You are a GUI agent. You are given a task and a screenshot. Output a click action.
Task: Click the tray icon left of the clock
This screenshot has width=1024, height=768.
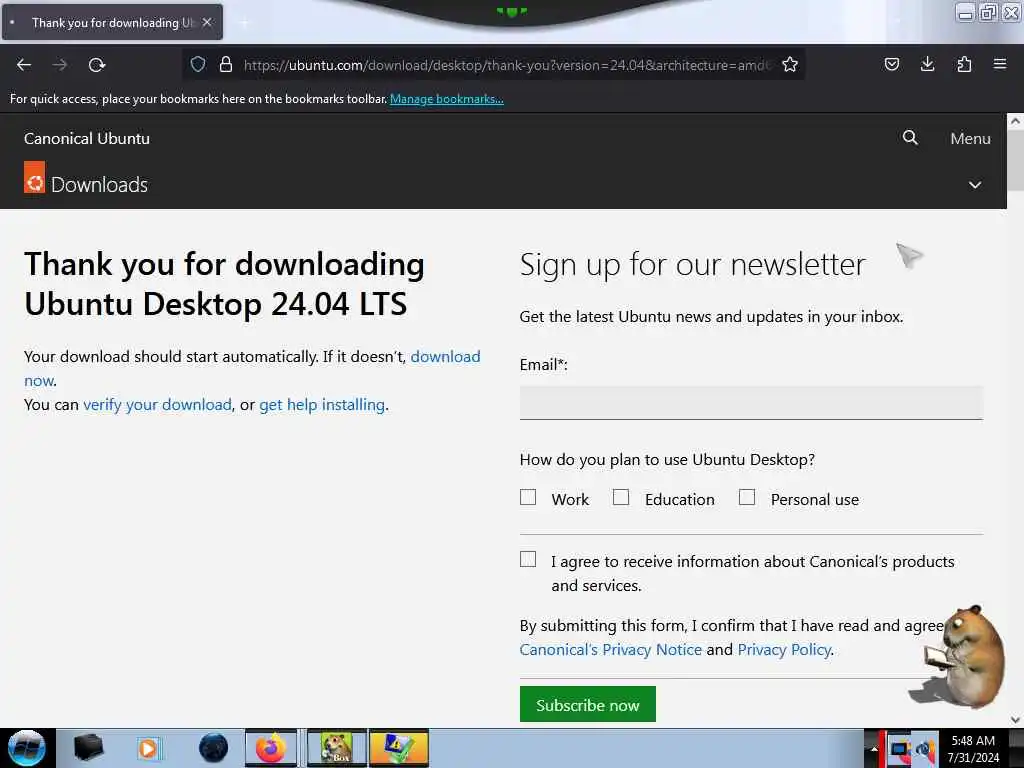pos(926,749)
